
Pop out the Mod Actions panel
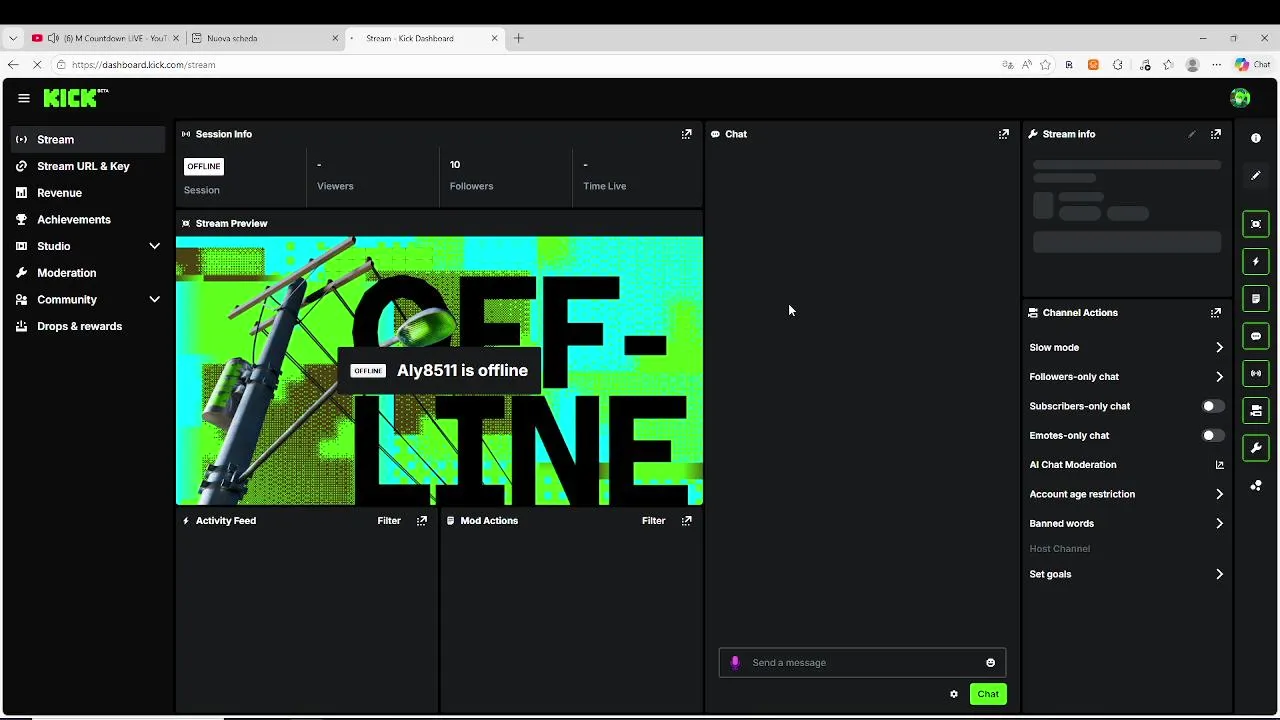click(686, 521)
